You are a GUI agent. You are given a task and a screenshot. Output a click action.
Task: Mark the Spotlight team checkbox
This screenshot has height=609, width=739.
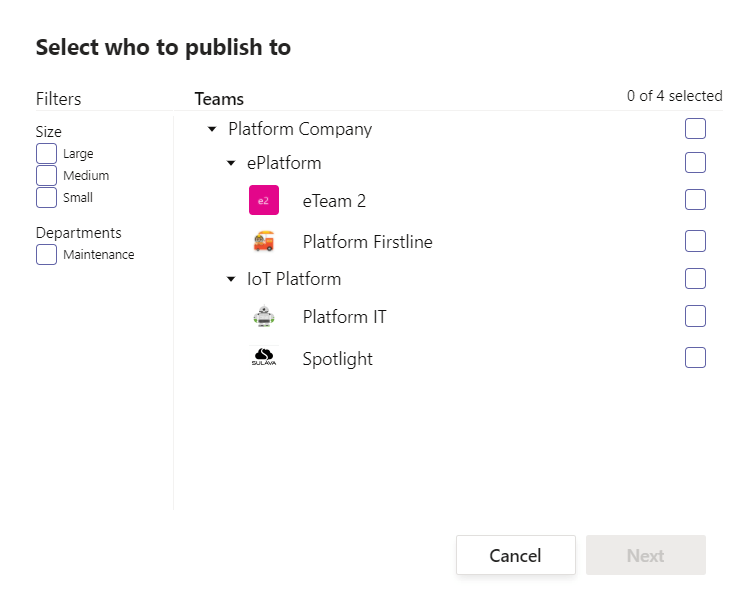[x=695, y=358]
